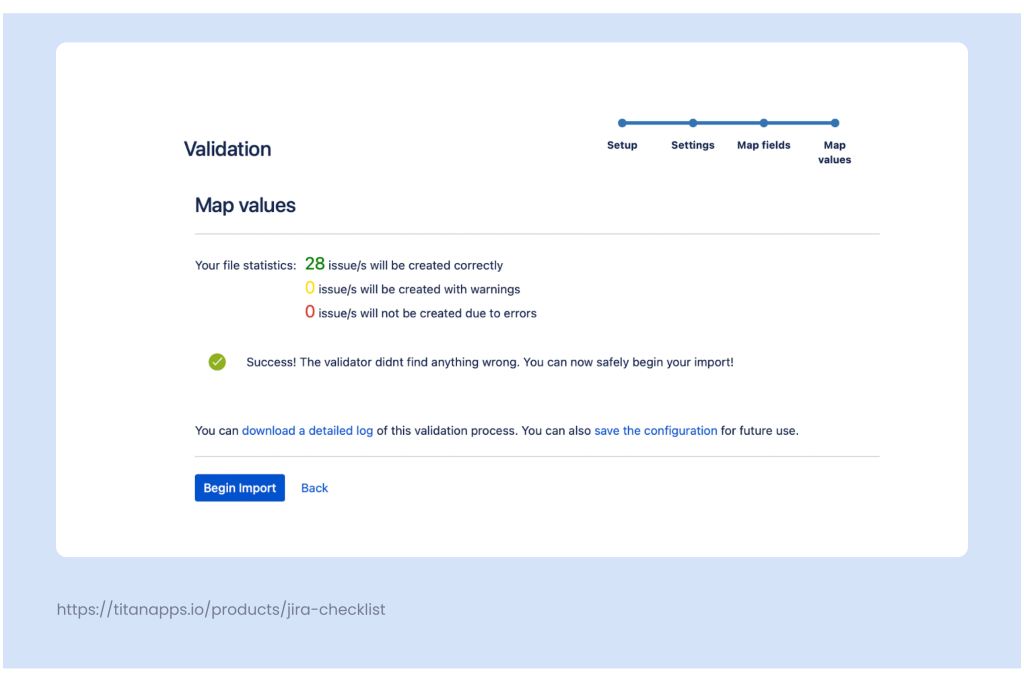
Task: Open the download a detailed log link
Action: pos(307,431)
